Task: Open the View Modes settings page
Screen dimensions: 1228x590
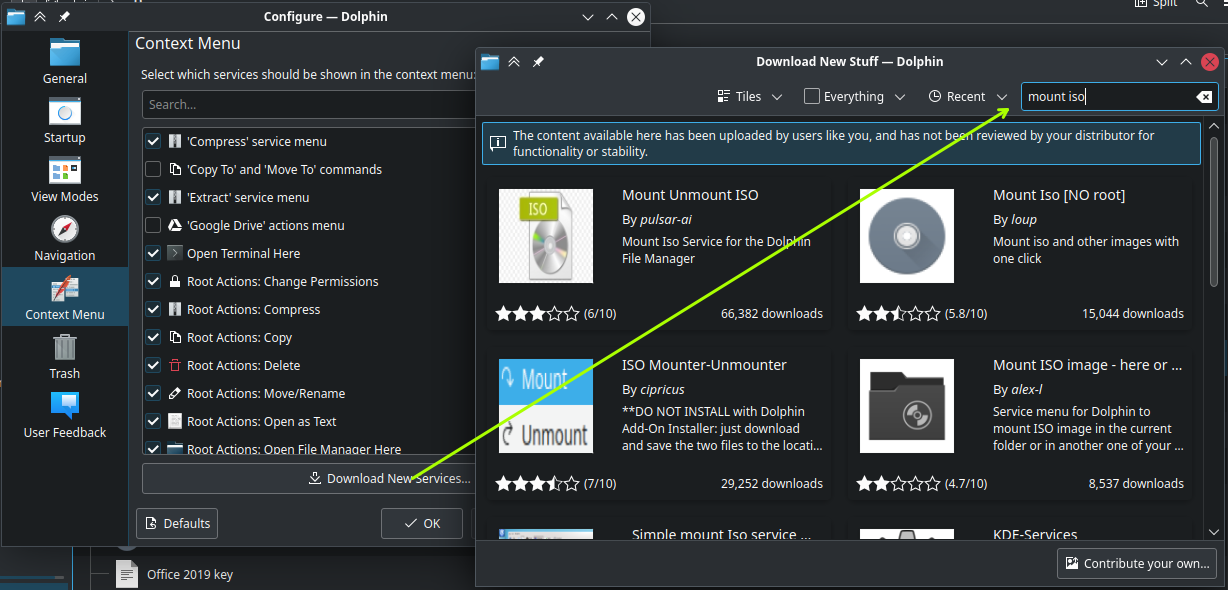Action: [65, 180]
